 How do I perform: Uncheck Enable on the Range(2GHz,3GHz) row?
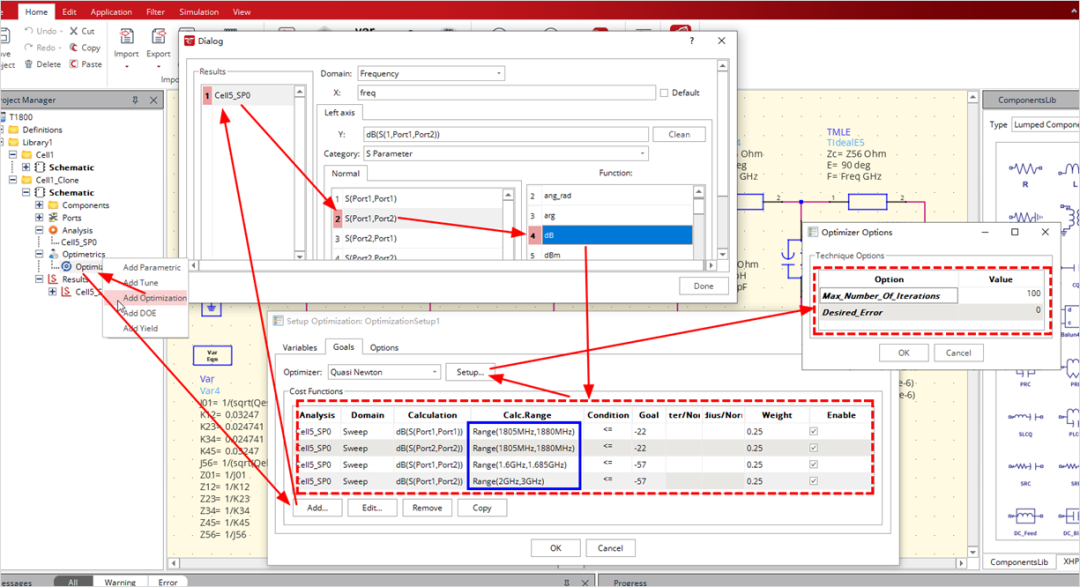(813, 481)
